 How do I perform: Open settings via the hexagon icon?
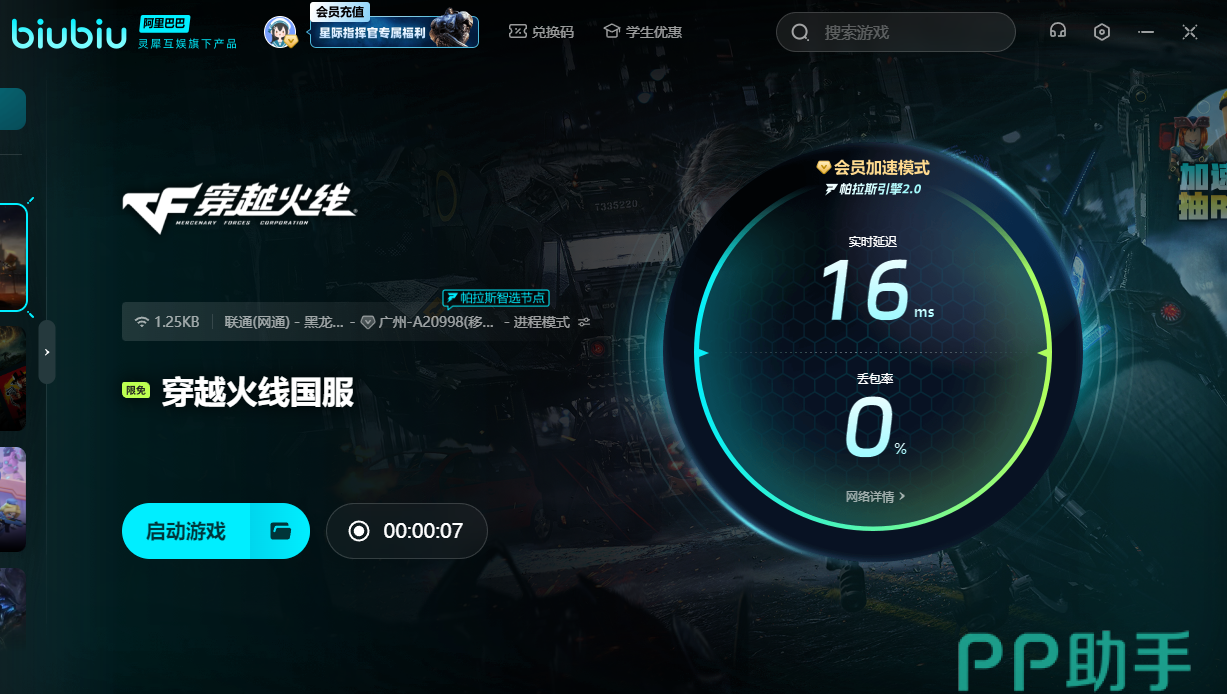pos(1102,32)
